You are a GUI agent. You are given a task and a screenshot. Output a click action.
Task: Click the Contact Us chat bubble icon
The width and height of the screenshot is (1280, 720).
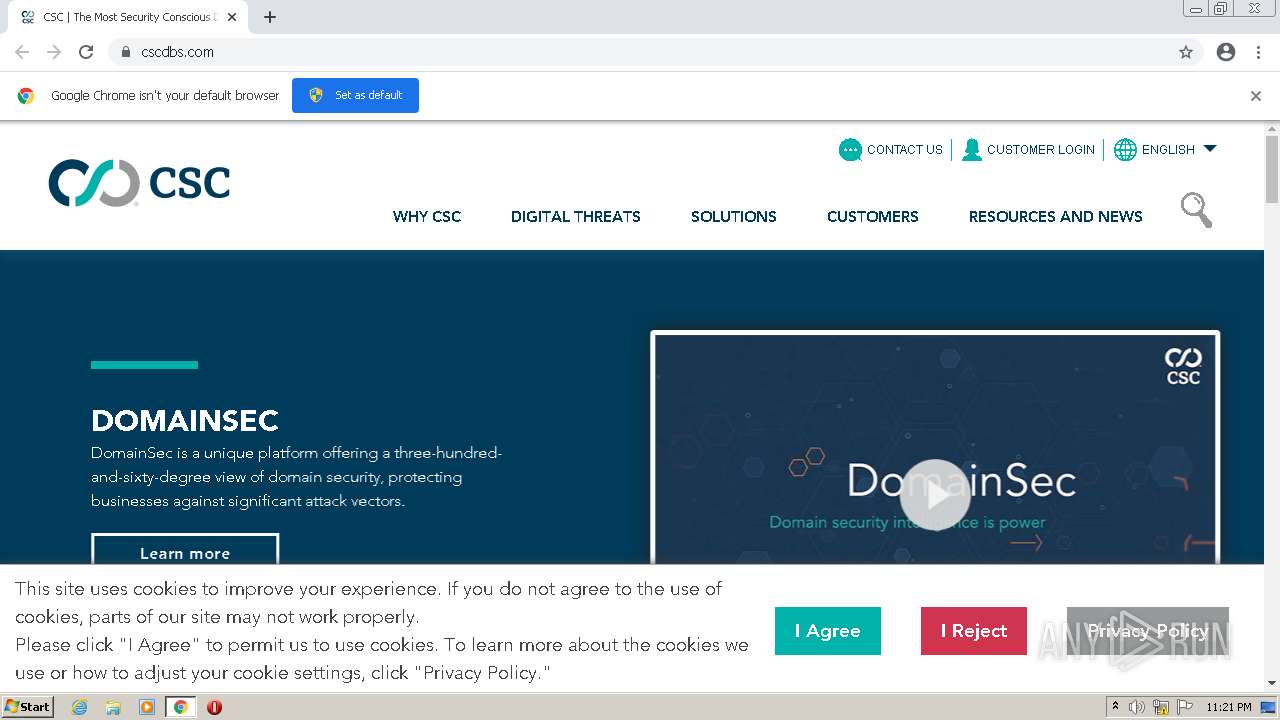pos(850,150)
